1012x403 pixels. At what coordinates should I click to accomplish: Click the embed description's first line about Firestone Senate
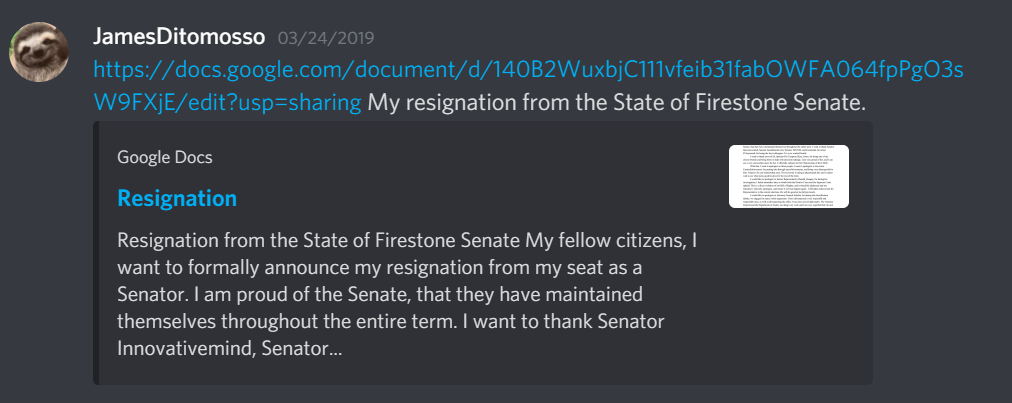point(407,242)
